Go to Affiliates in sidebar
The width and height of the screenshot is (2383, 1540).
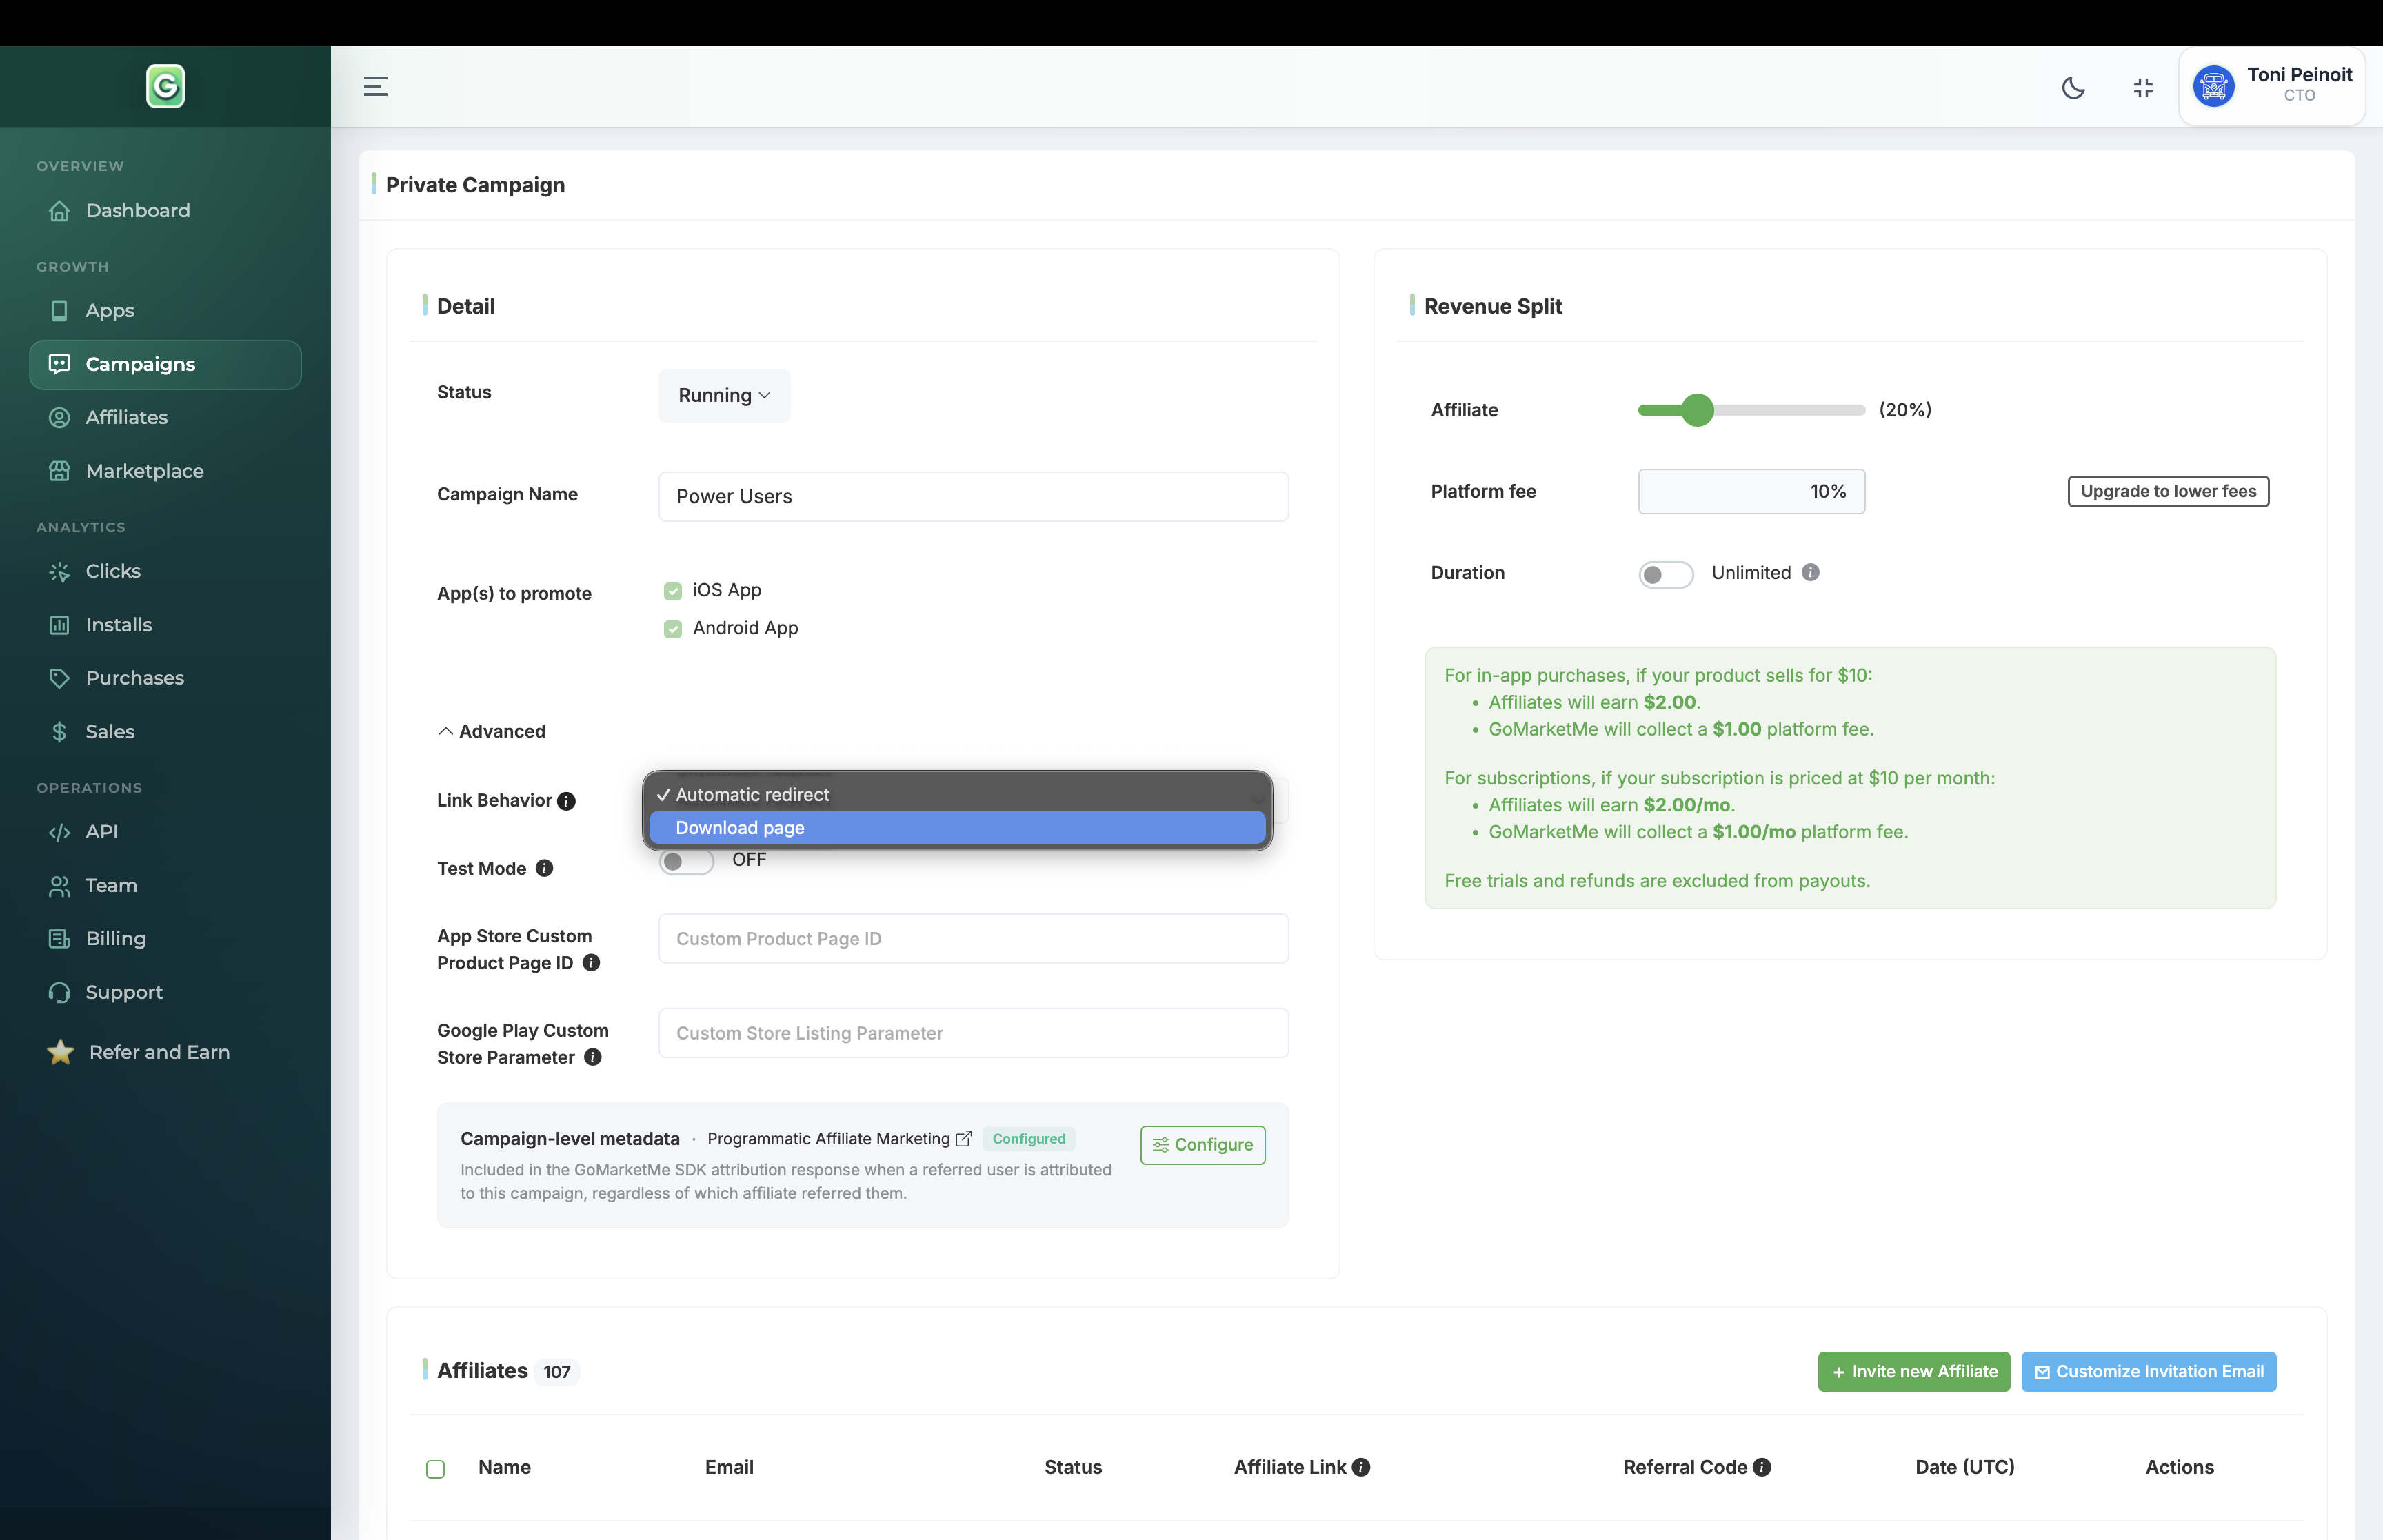[x=165, y=418]
